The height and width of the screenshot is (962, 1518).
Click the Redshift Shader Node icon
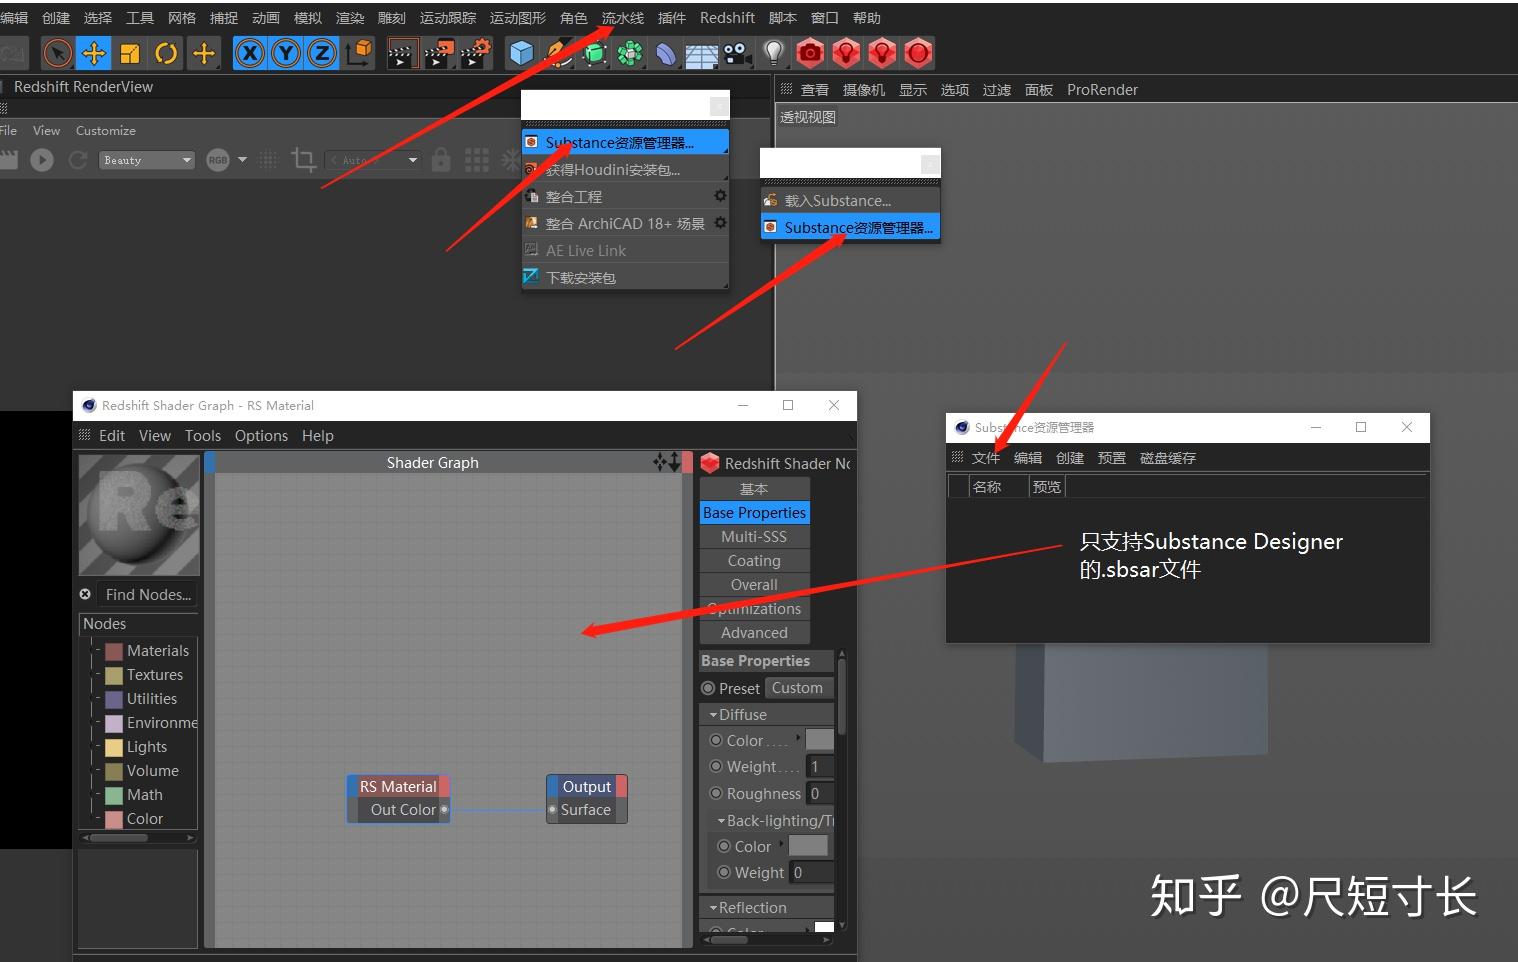point(710,462)
